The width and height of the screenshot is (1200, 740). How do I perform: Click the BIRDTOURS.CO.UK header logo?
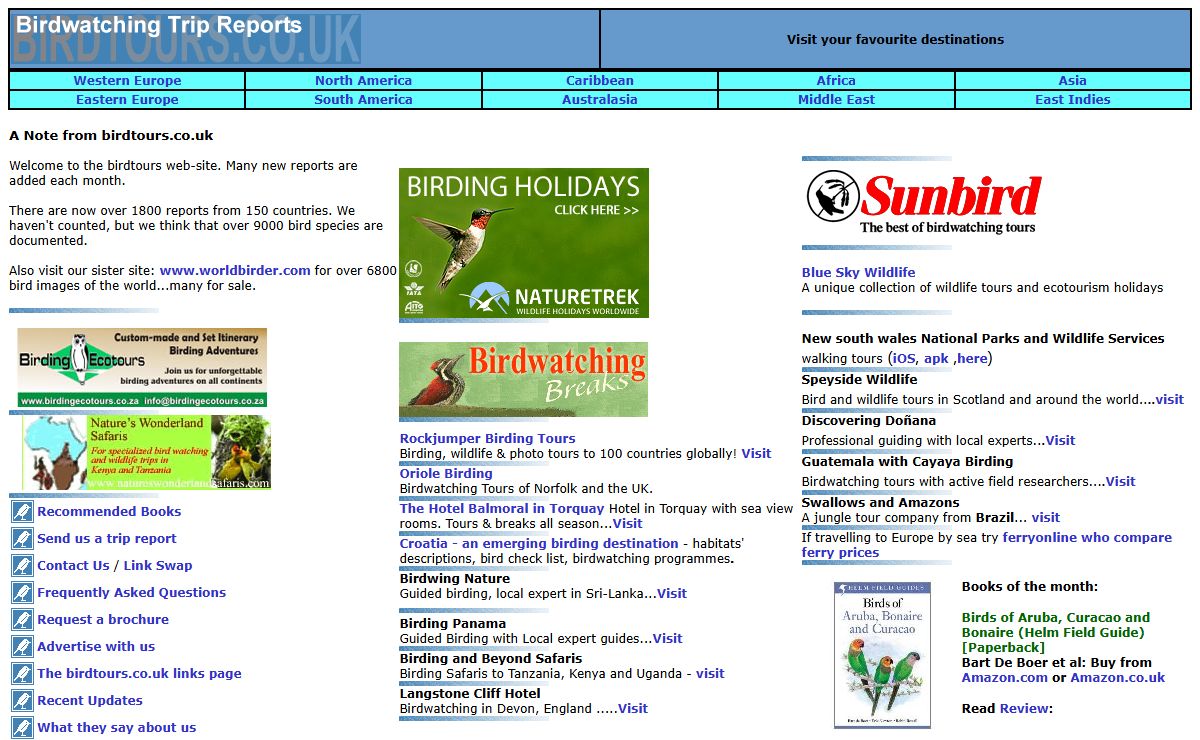(186, 39)
